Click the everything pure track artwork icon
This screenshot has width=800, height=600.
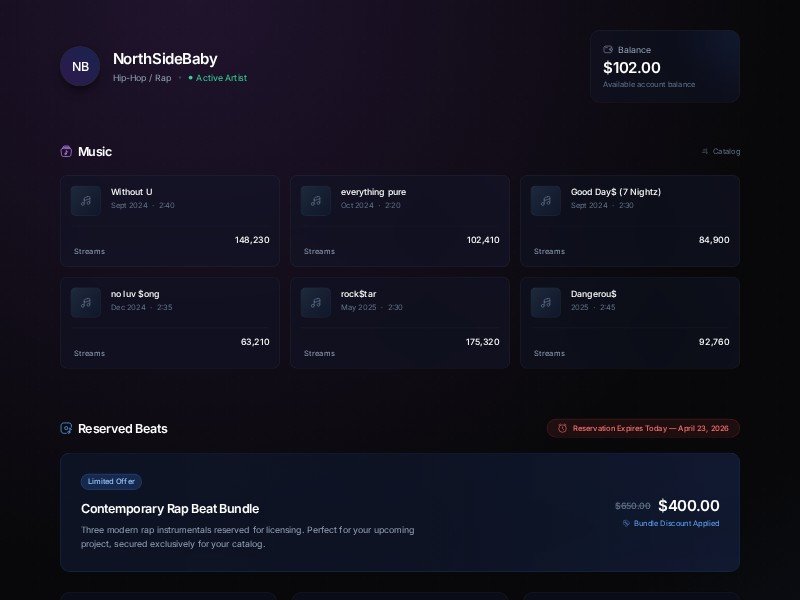[x=316, y=200]
